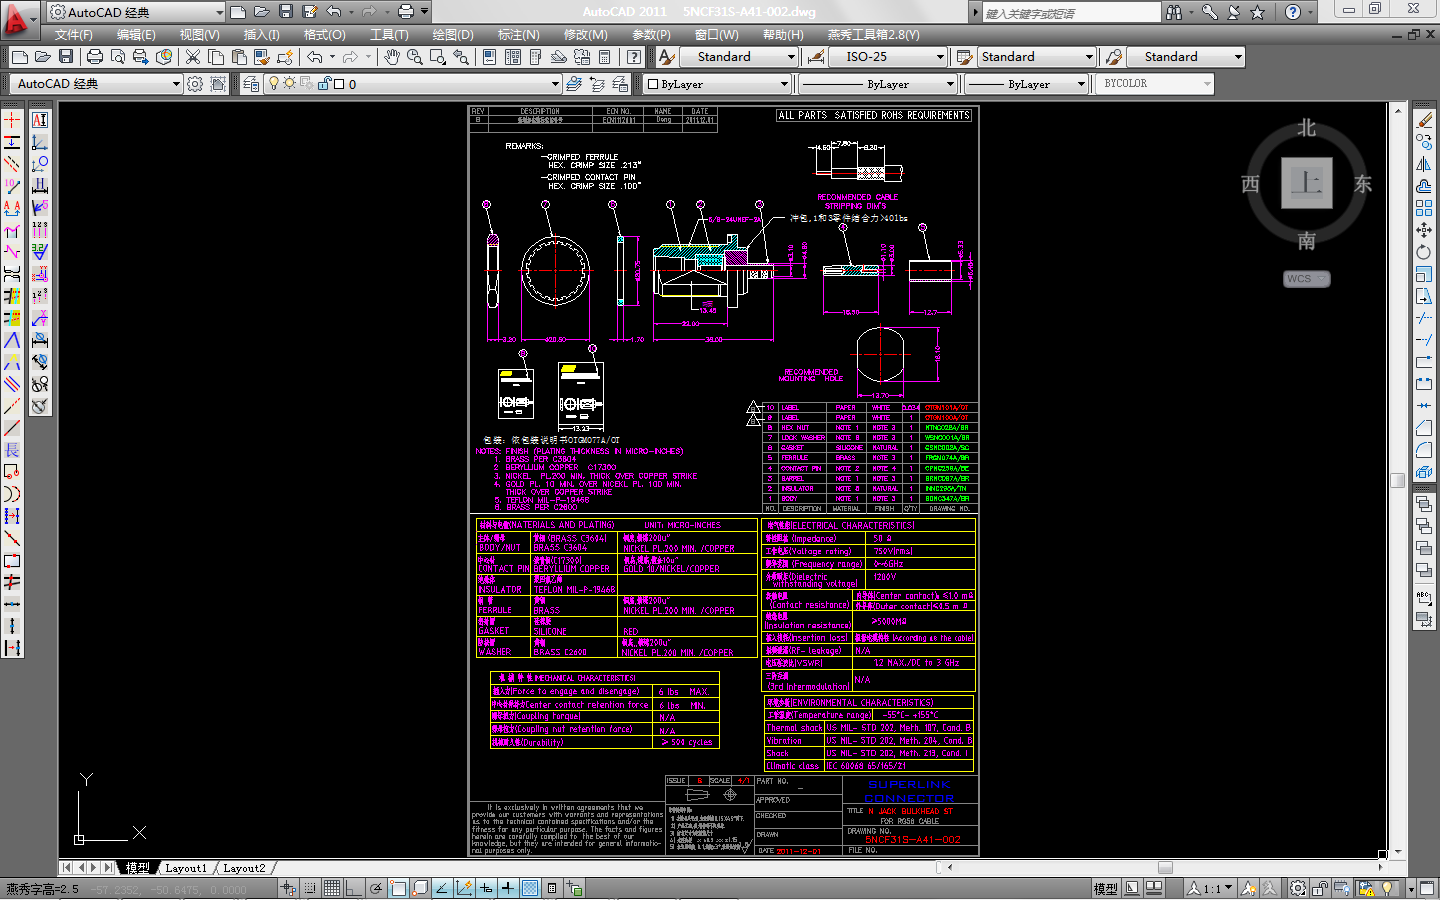Click the Help question mark in standard toolbar

click(634, 57)
